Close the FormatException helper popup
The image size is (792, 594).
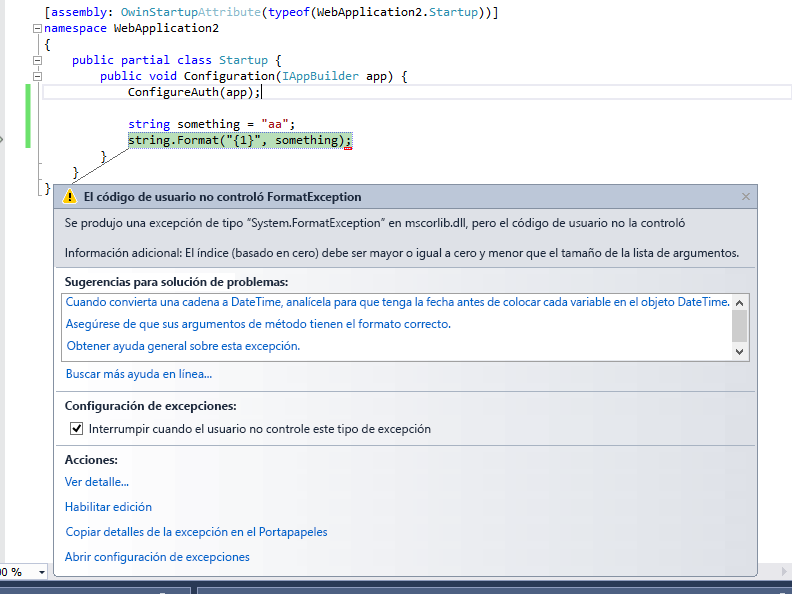[746, 197]
